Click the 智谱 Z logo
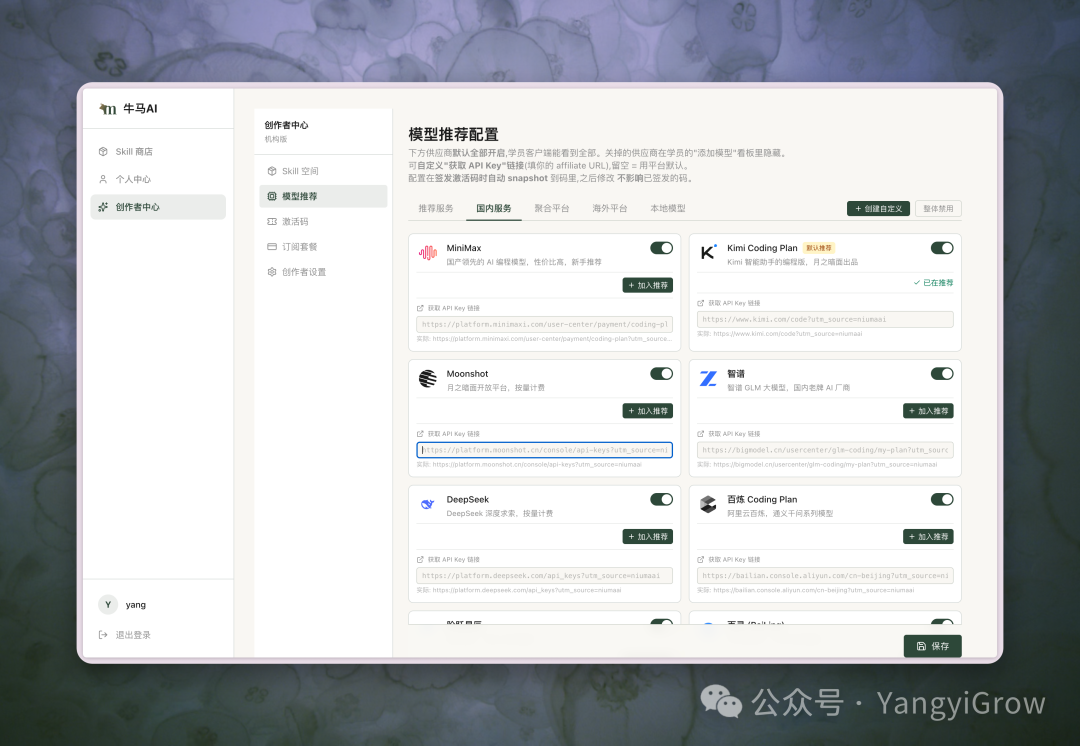The width and height of the screenshot is (1080, 746). point(708,379)
